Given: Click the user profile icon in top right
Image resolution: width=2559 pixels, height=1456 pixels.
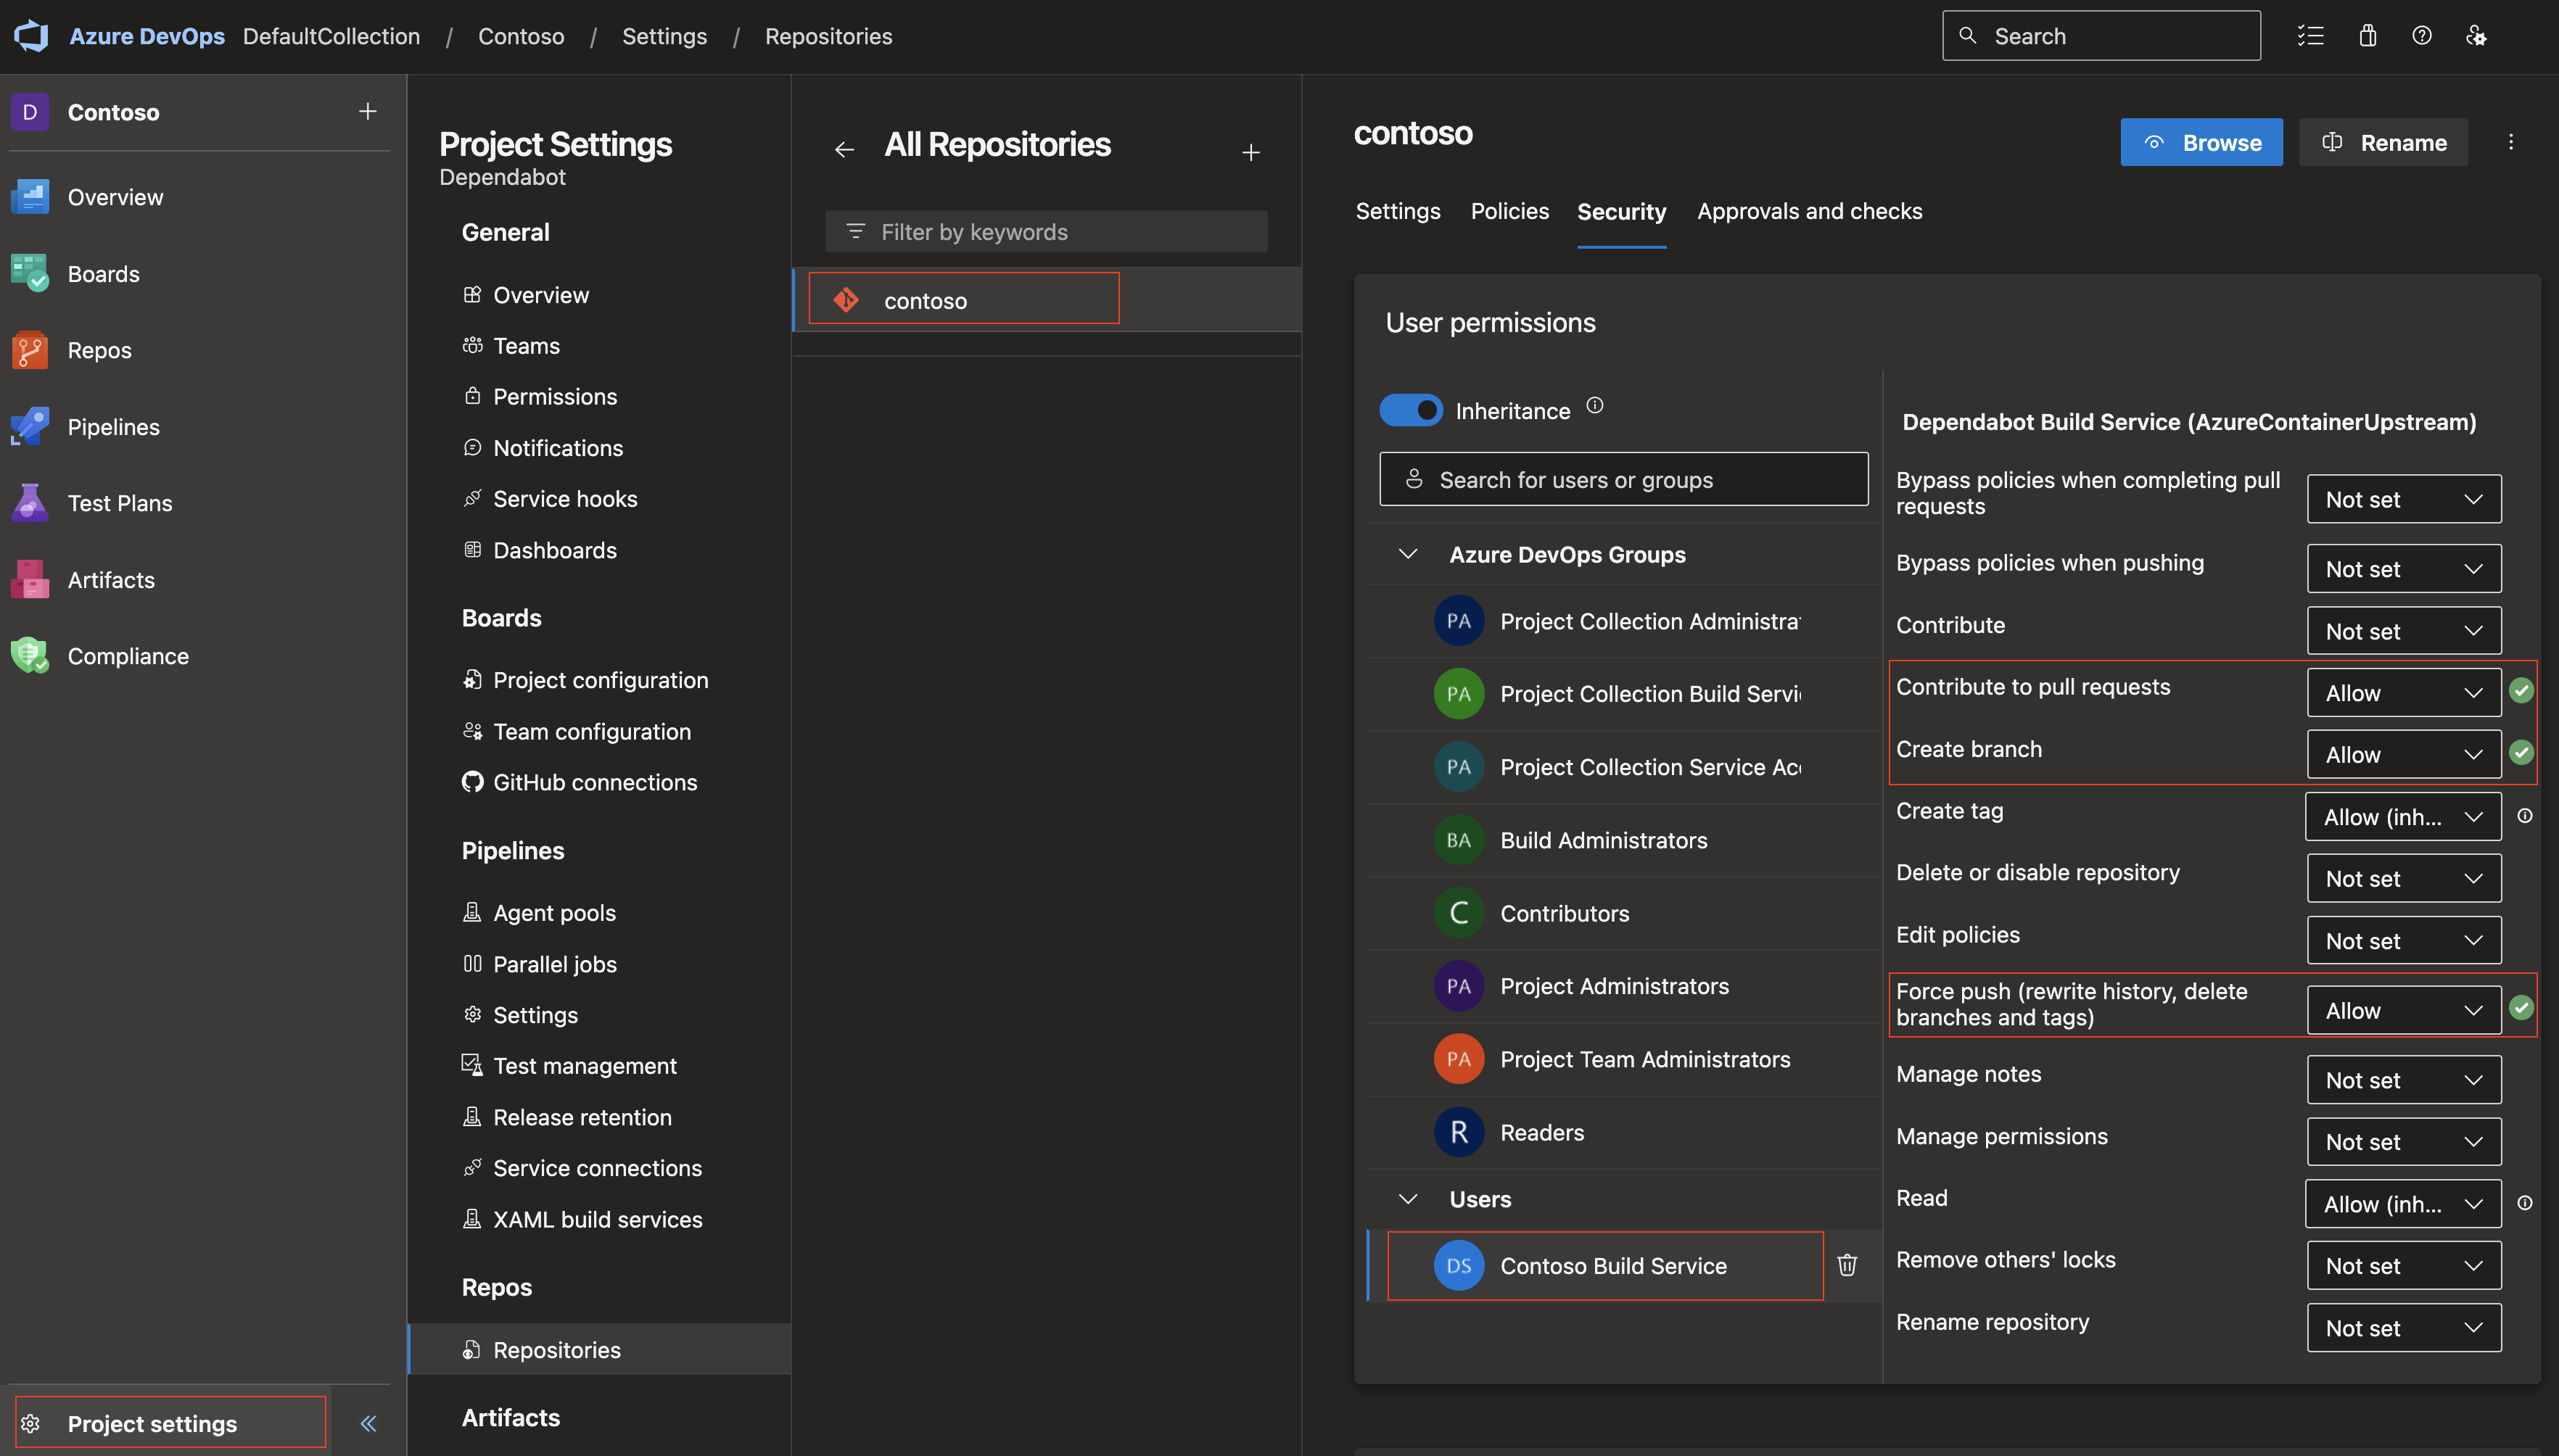Looking at the screenshot, I should coord(2476,35).
